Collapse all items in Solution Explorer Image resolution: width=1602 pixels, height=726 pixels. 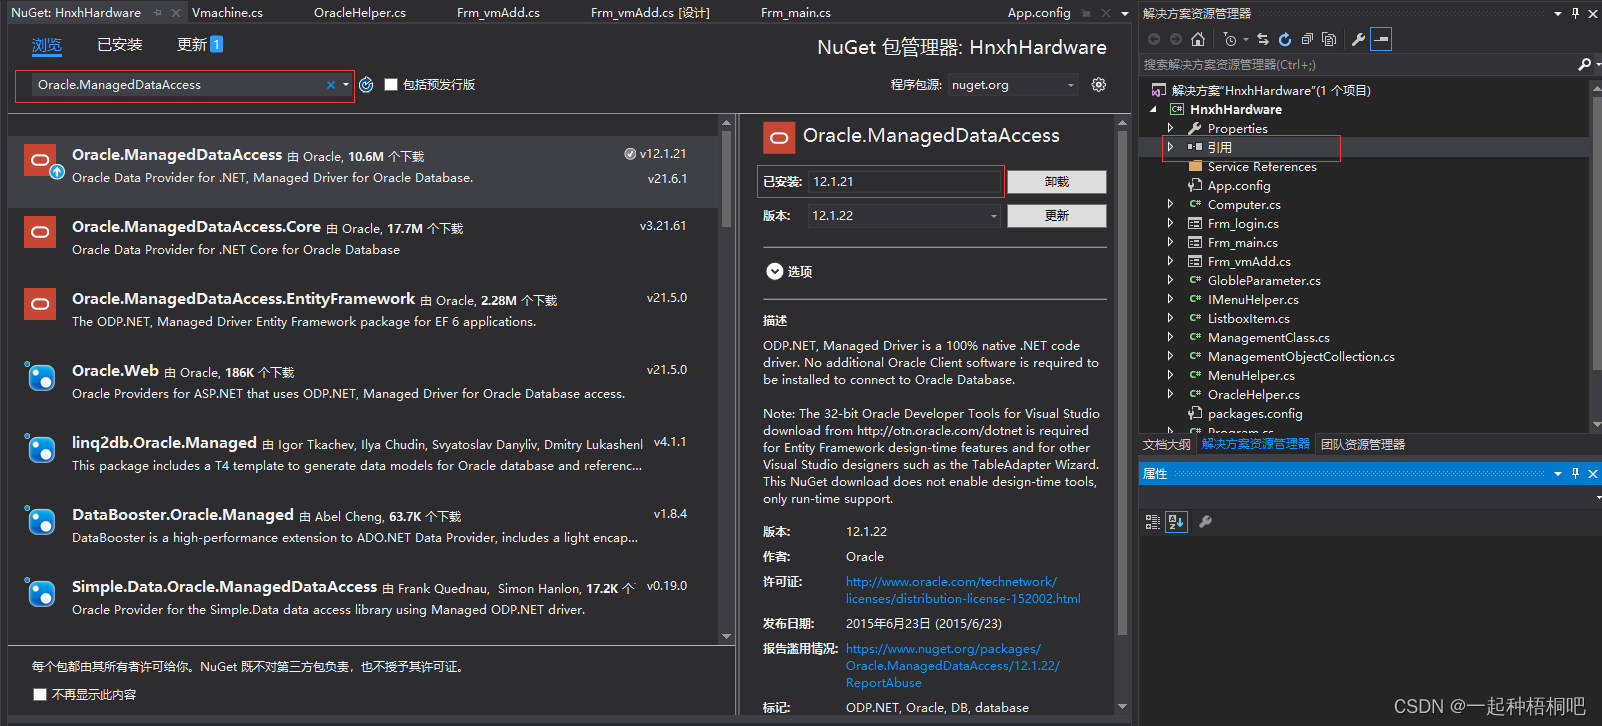pyautogui.click(x=1307, y=39)
